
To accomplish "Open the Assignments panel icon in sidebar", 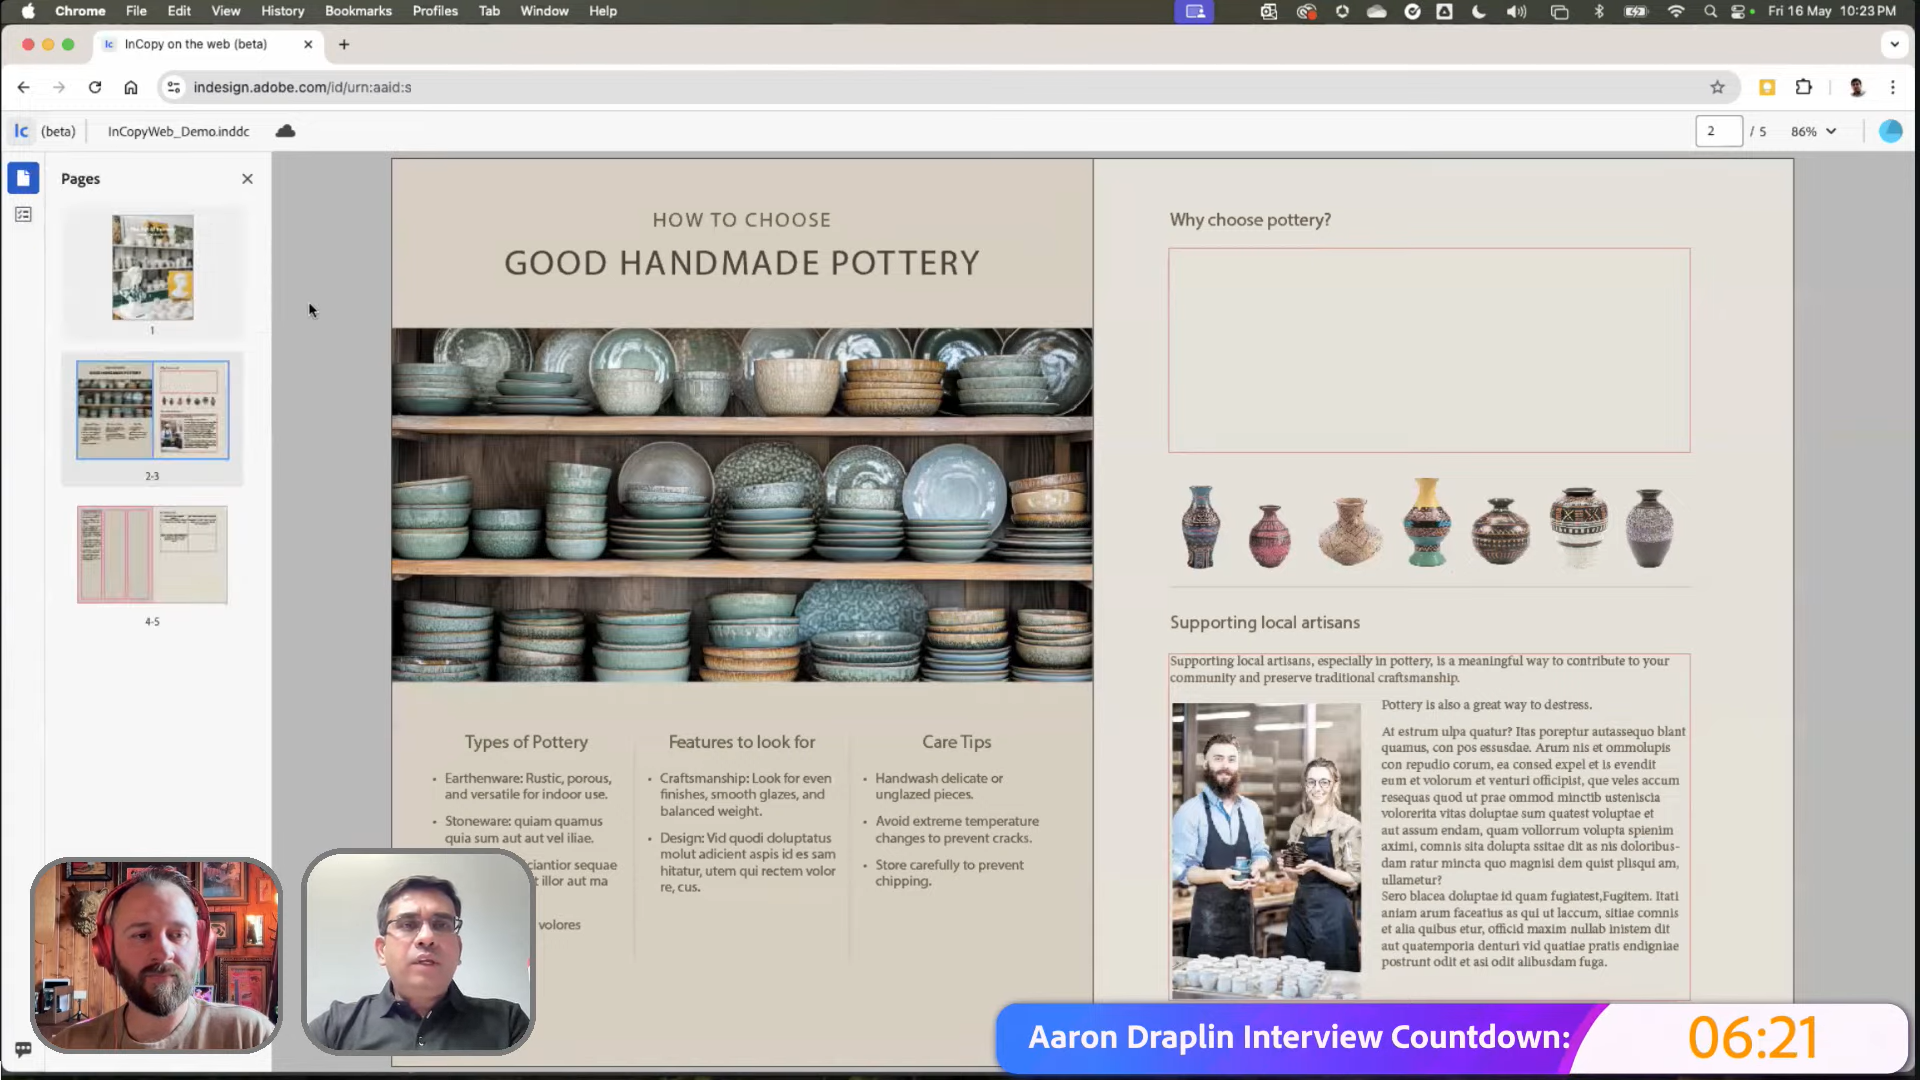I will coord(23,215).
